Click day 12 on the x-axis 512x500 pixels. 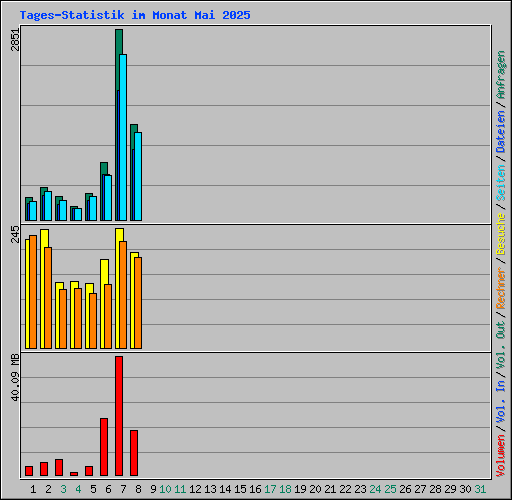pyautogui.click(x=195, y=489)
